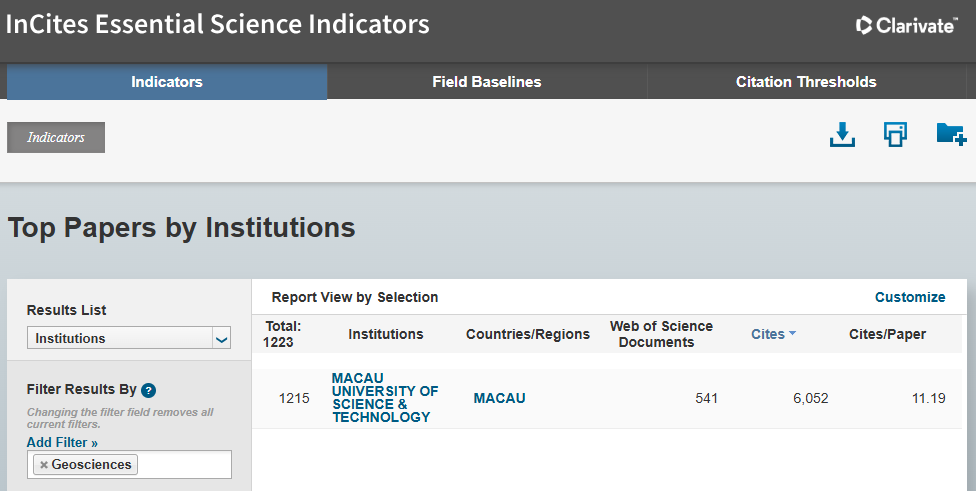Image resolution: width=976 pixels, height=491 pixels.
Task: Select the Indicators tab
Action: pos(167,82)
